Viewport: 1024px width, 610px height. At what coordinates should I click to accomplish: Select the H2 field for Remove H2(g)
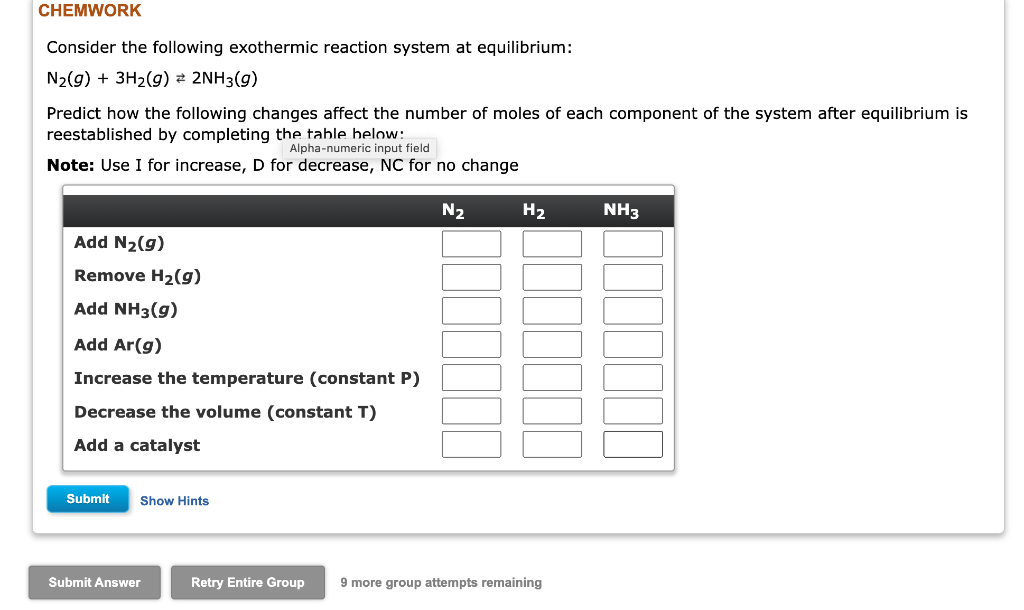tap(552, 277)
